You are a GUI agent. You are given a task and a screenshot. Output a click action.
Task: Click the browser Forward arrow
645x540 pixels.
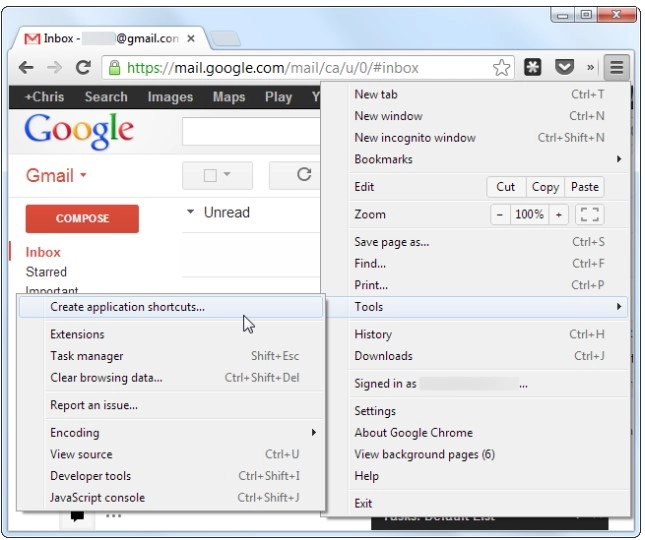(x=54, y=67)
